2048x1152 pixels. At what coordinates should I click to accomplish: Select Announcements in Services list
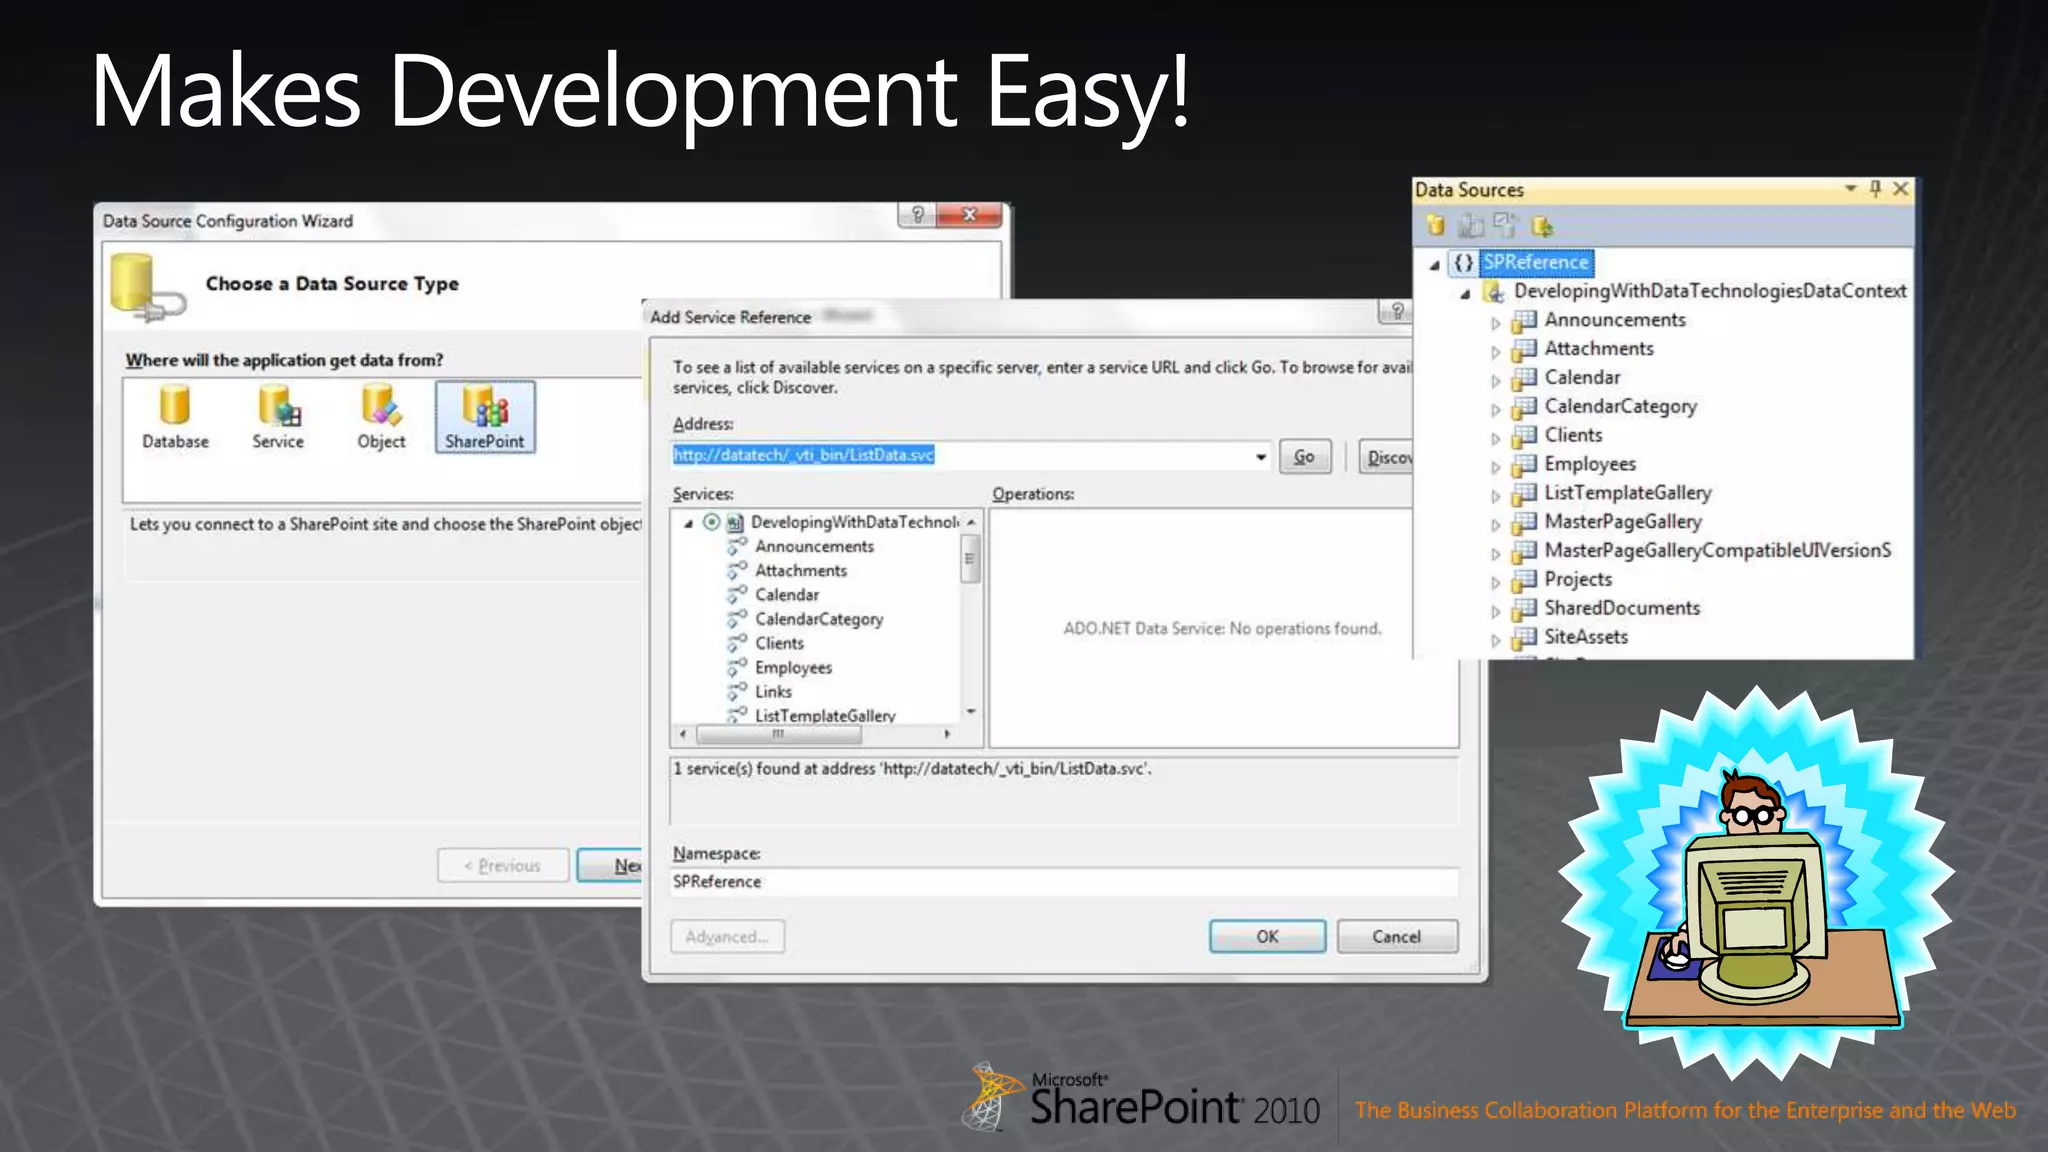pos(814,546)
